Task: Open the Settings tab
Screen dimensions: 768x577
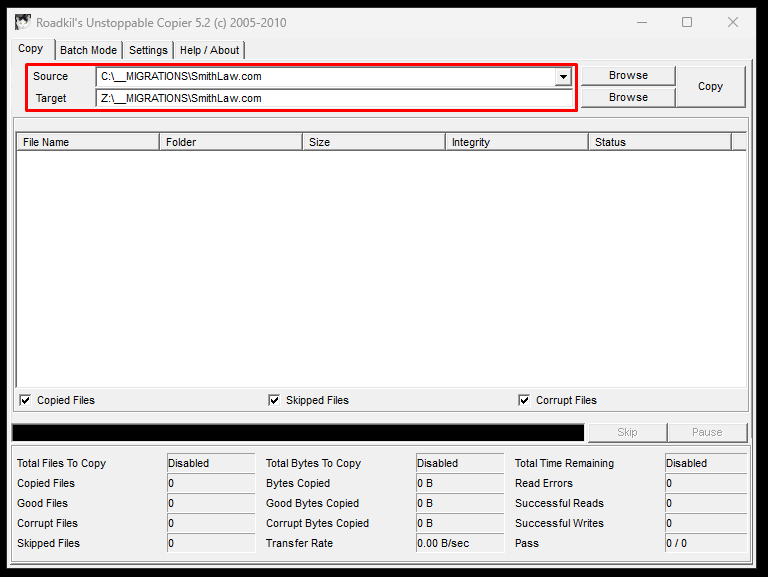Action: pos(148,50)
